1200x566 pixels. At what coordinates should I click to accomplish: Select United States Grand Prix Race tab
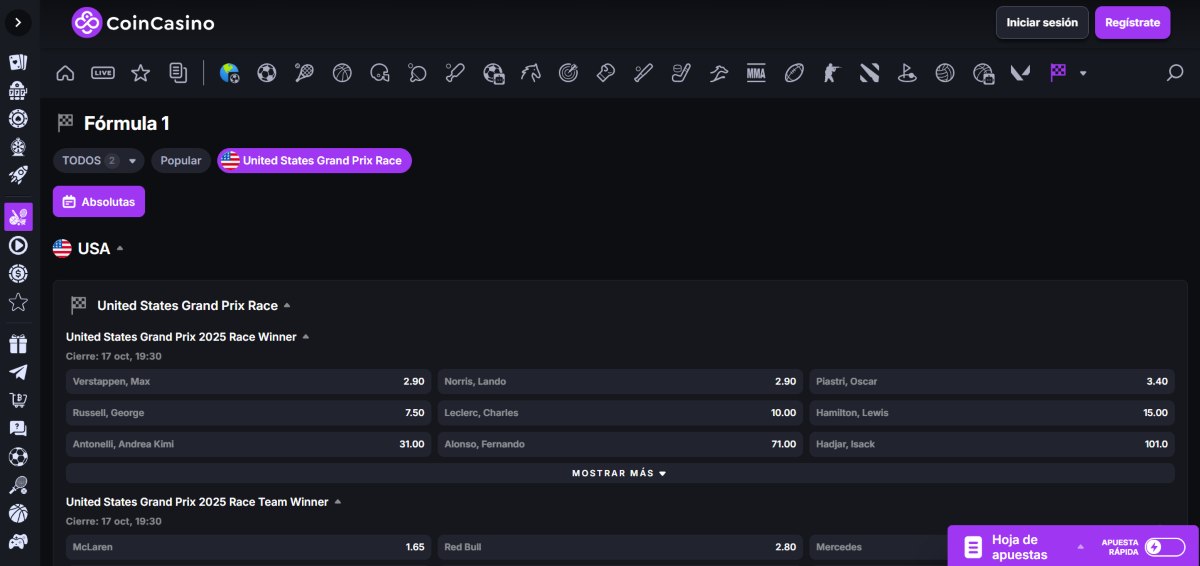pyautogui.click(x=314, y=161)
